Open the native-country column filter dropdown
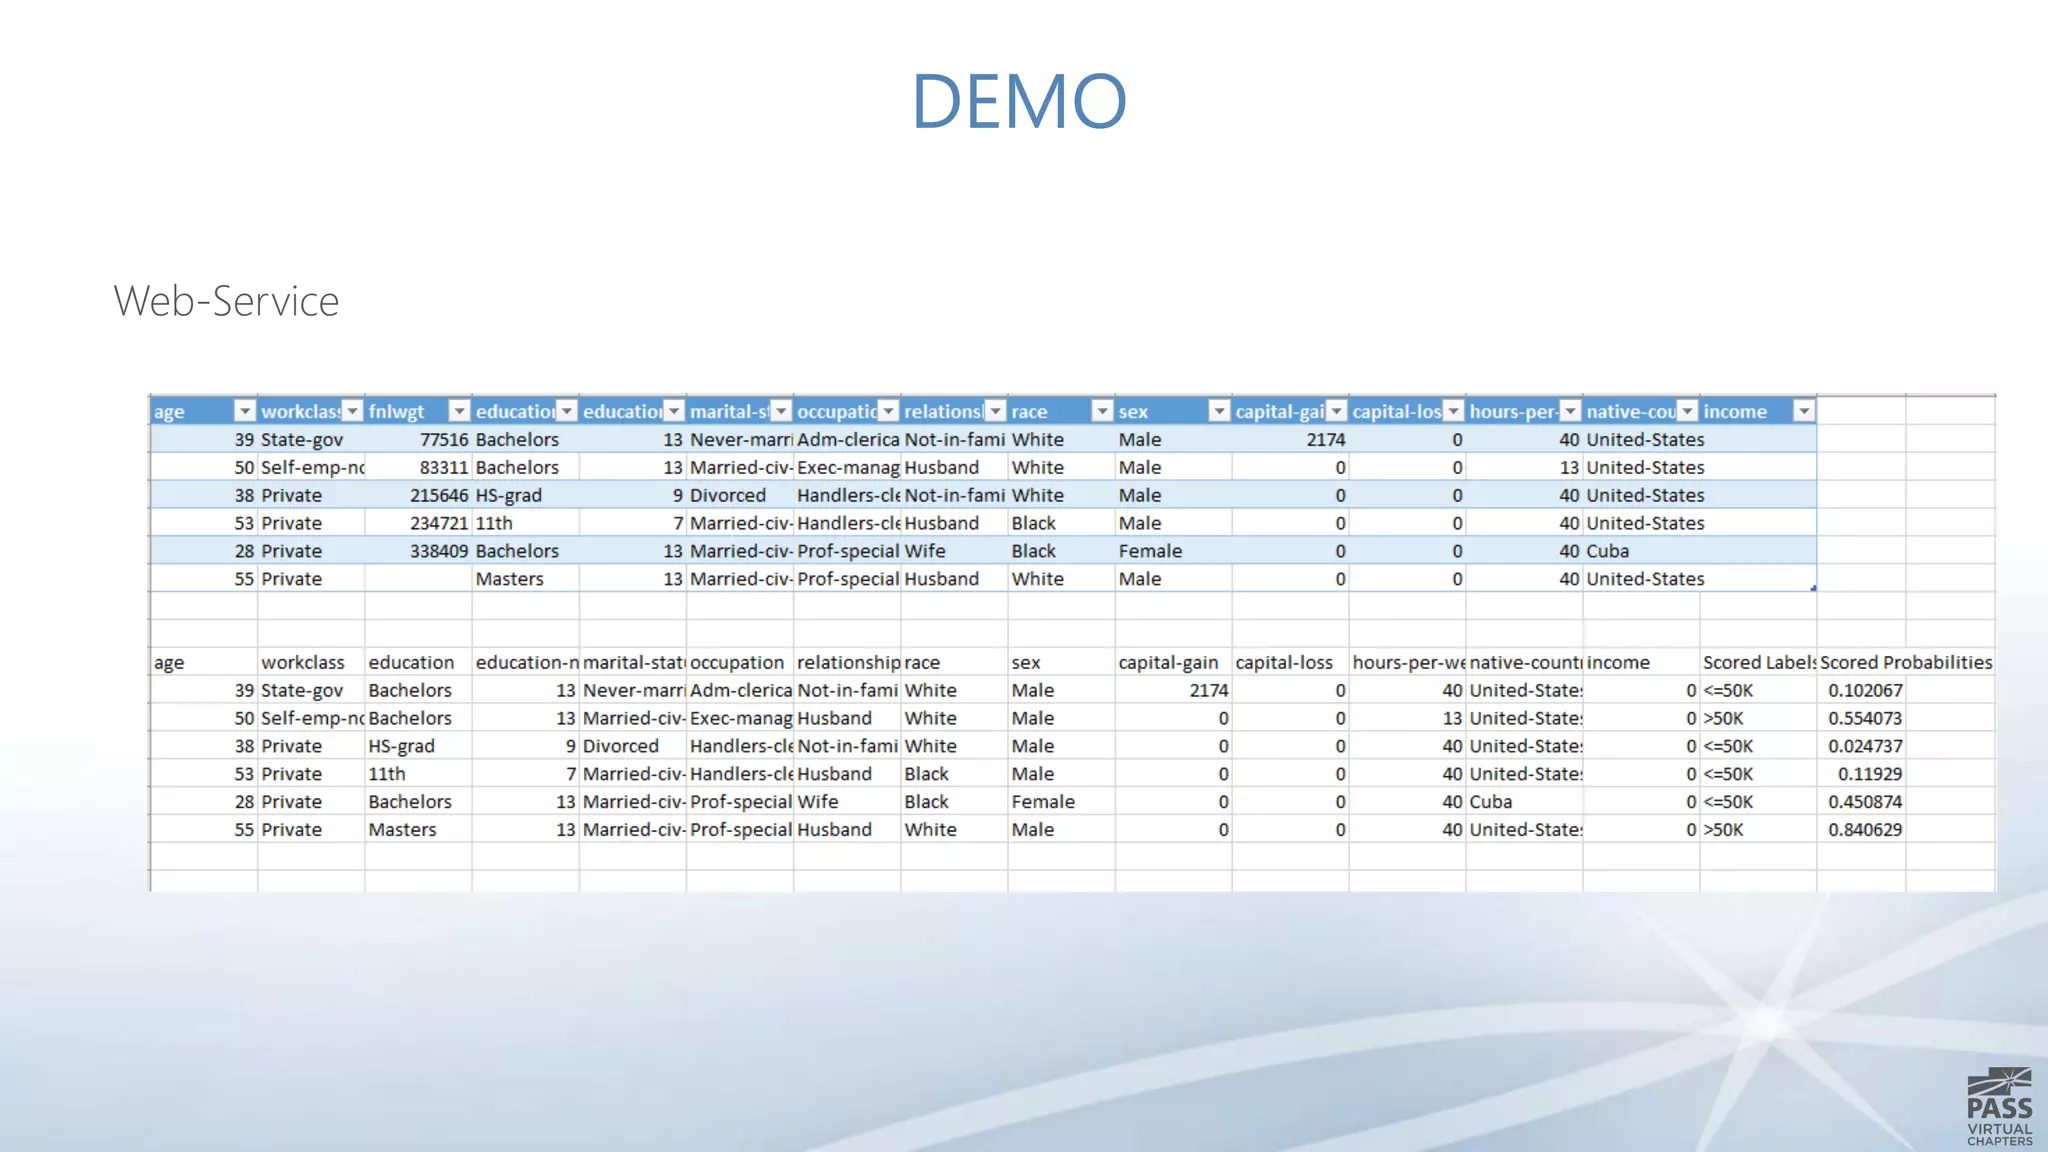The height and width of the screenshot is (1152, 2048). [x=1687, y=411]
